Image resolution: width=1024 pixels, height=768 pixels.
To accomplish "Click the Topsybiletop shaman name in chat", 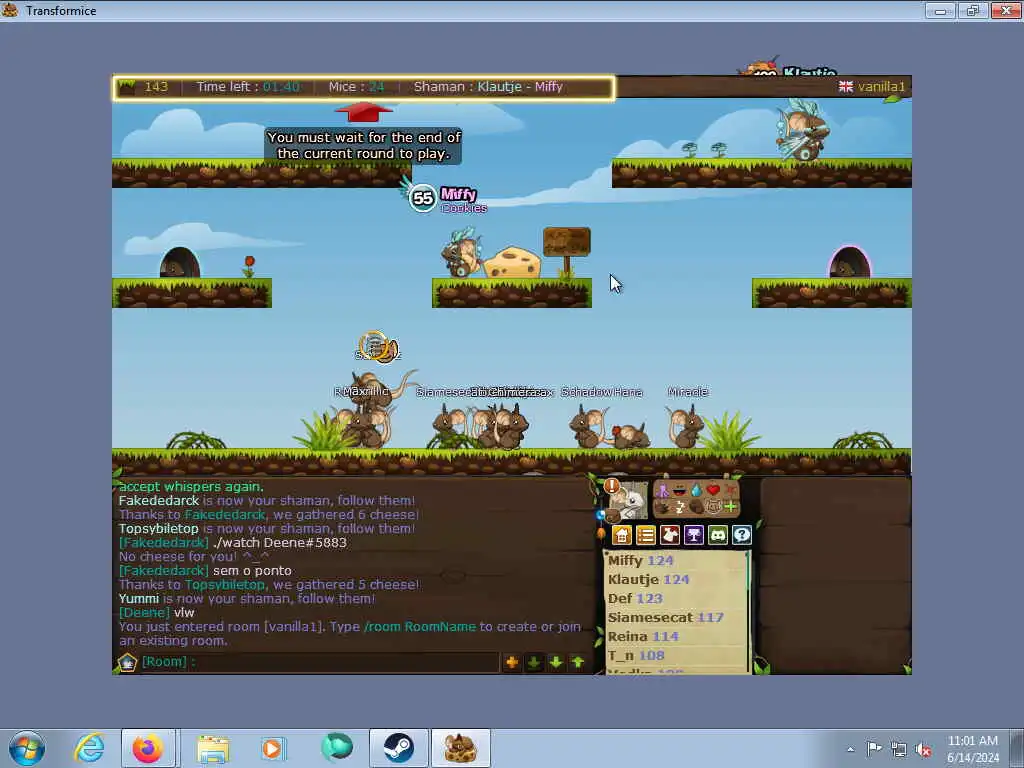I will click(159, 528).
